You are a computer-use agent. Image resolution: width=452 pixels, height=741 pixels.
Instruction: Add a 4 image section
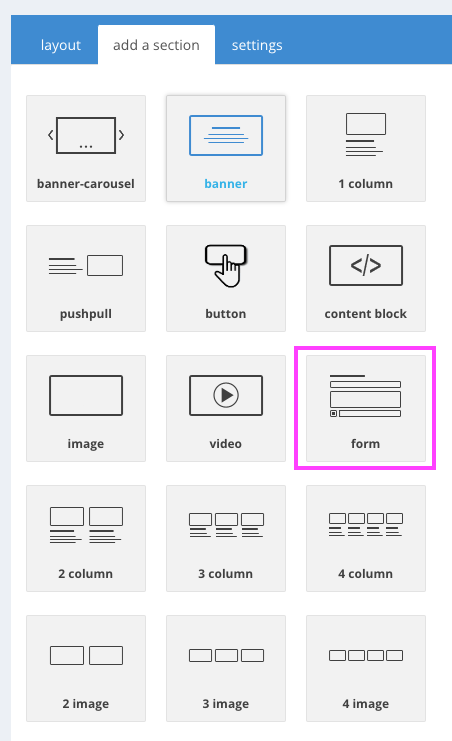click(x=365, y=668)
